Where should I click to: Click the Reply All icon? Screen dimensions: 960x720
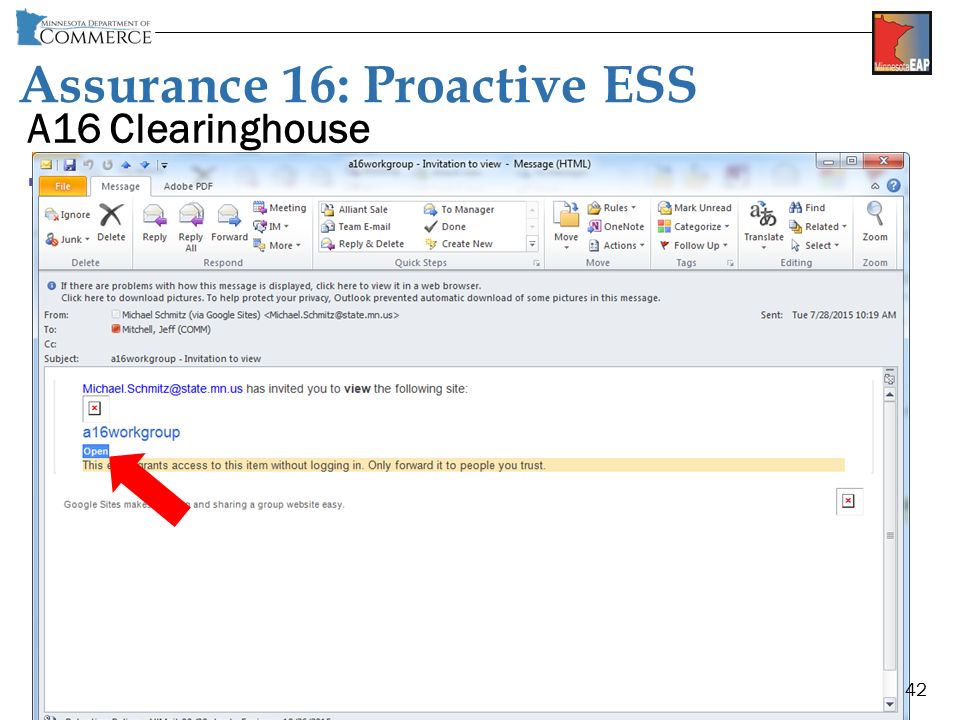pos(191,227)
